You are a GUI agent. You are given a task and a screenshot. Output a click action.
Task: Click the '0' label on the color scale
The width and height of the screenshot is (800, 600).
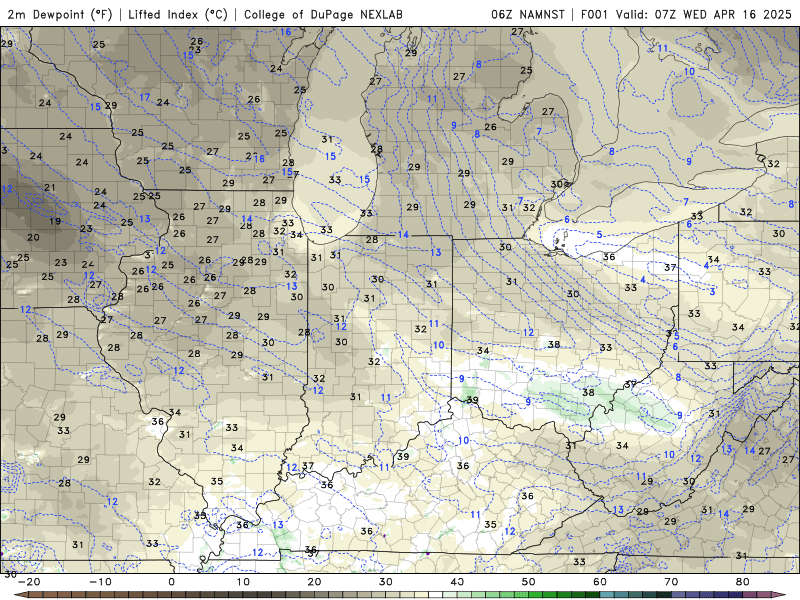tap(171, 582)
